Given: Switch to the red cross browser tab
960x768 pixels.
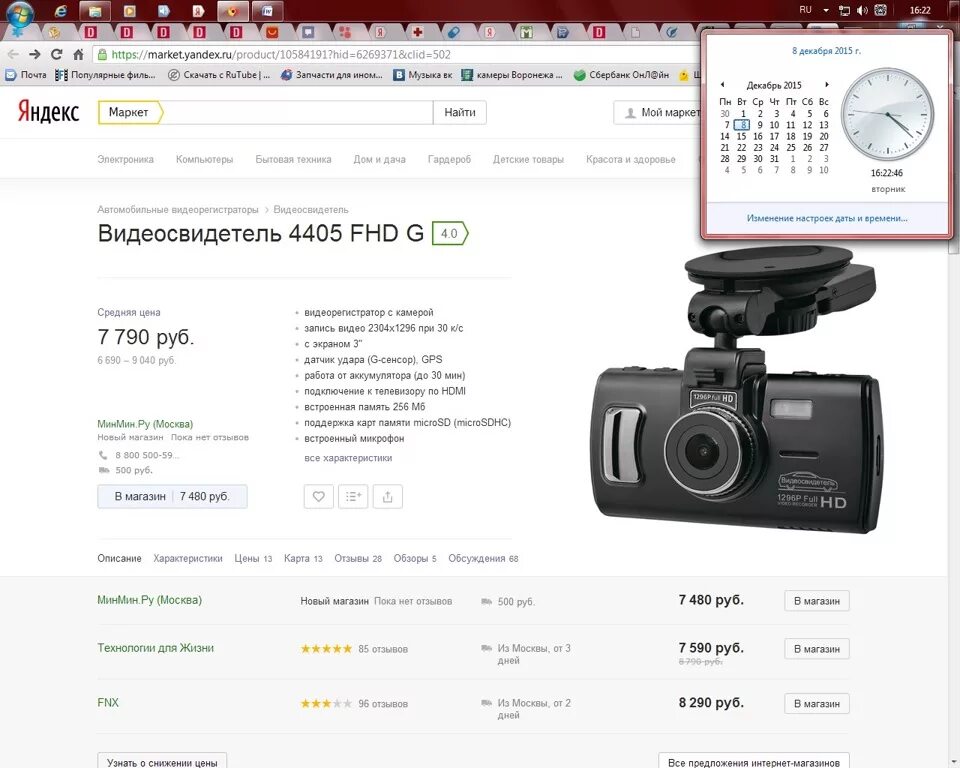Looking at the screenshot, I should (x=418, y=32).
